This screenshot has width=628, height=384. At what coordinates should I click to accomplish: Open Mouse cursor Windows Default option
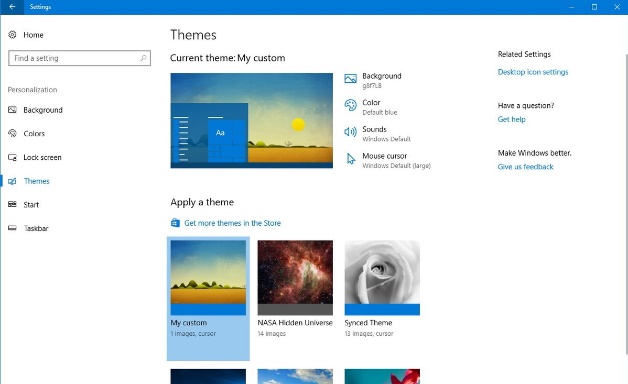[388, 160]
